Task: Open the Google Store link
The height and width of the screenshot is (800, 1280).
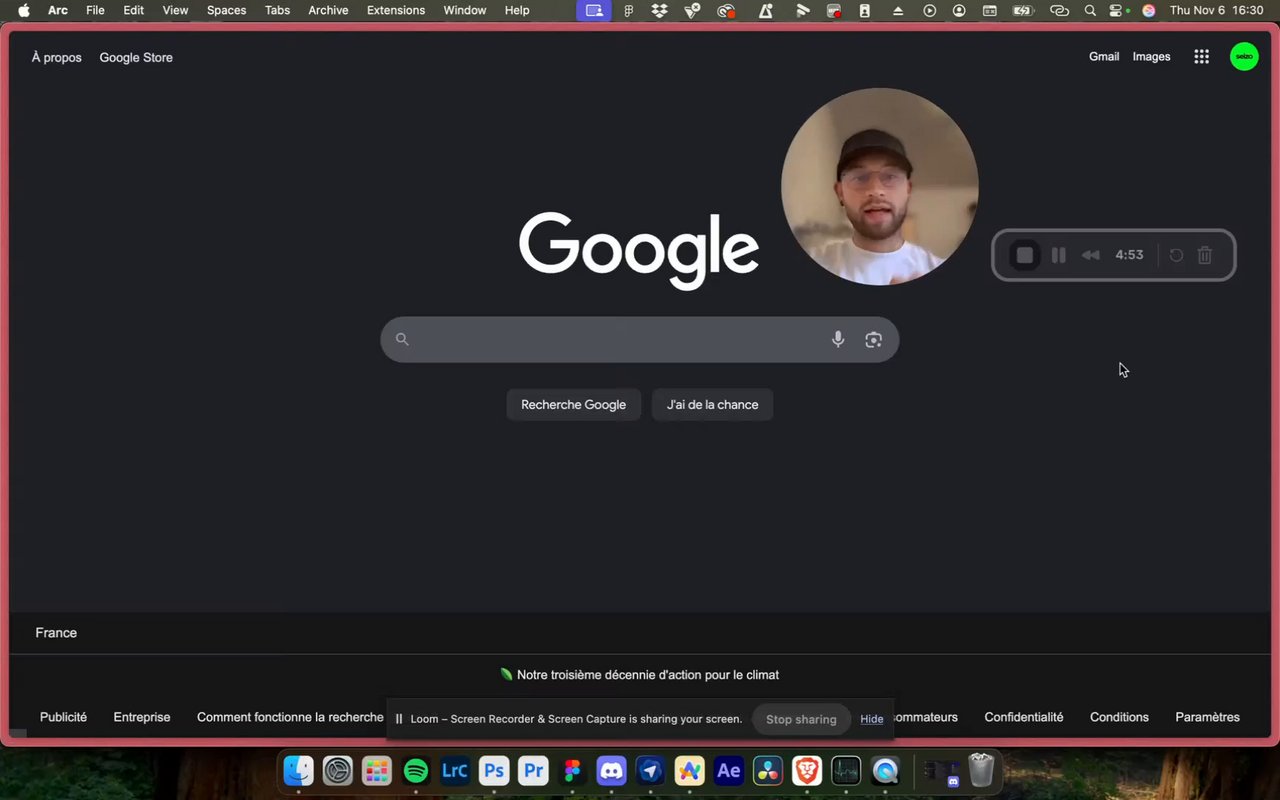Action: point(136,57)
